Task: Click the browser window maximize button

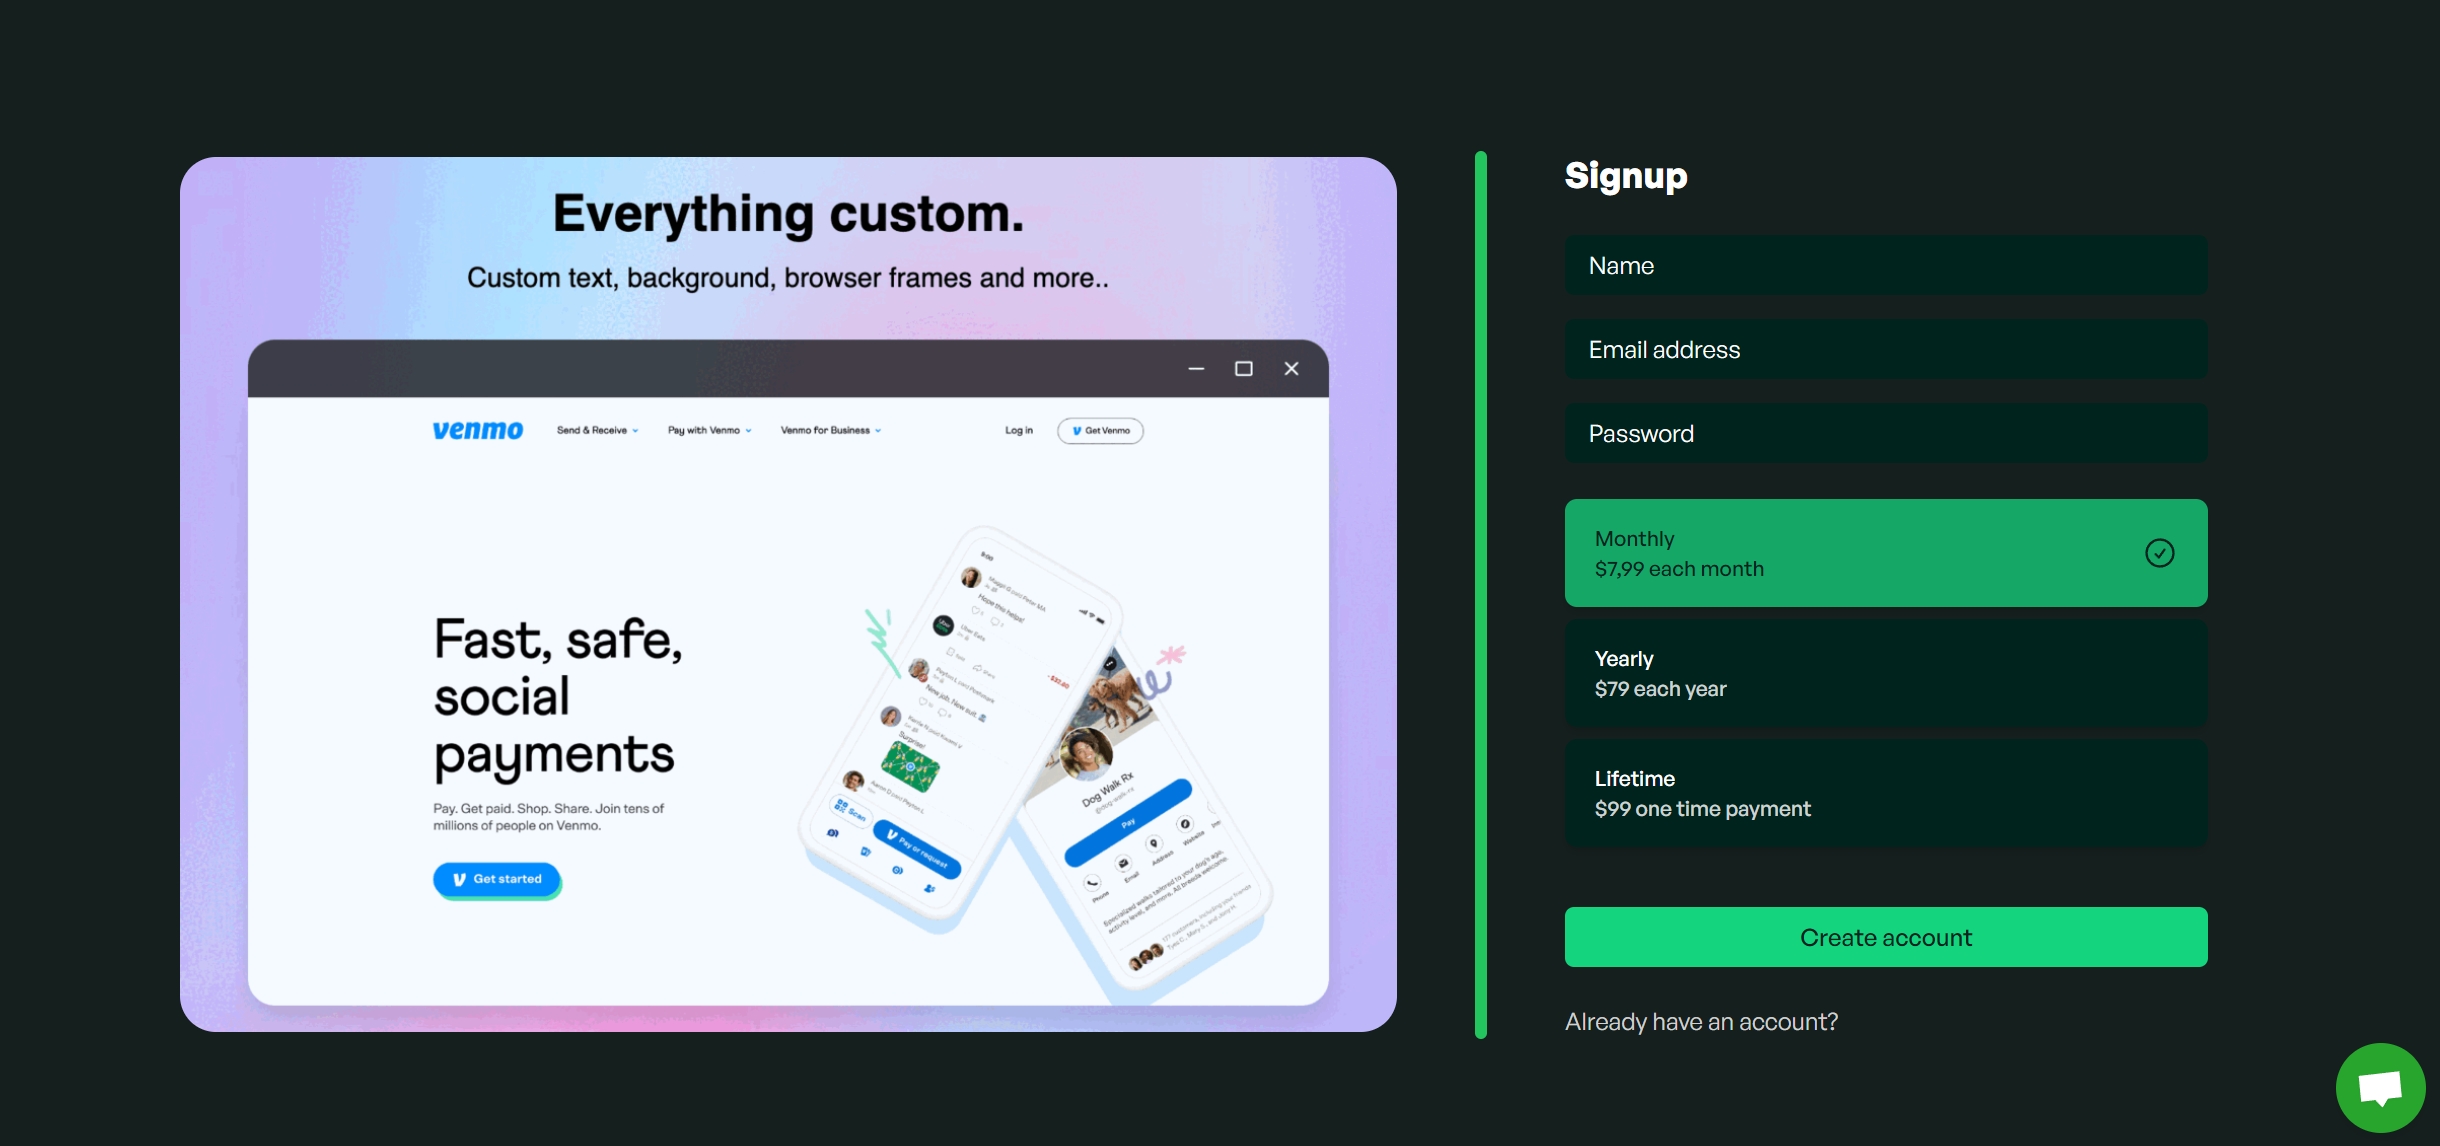Action: [1243, 369]
